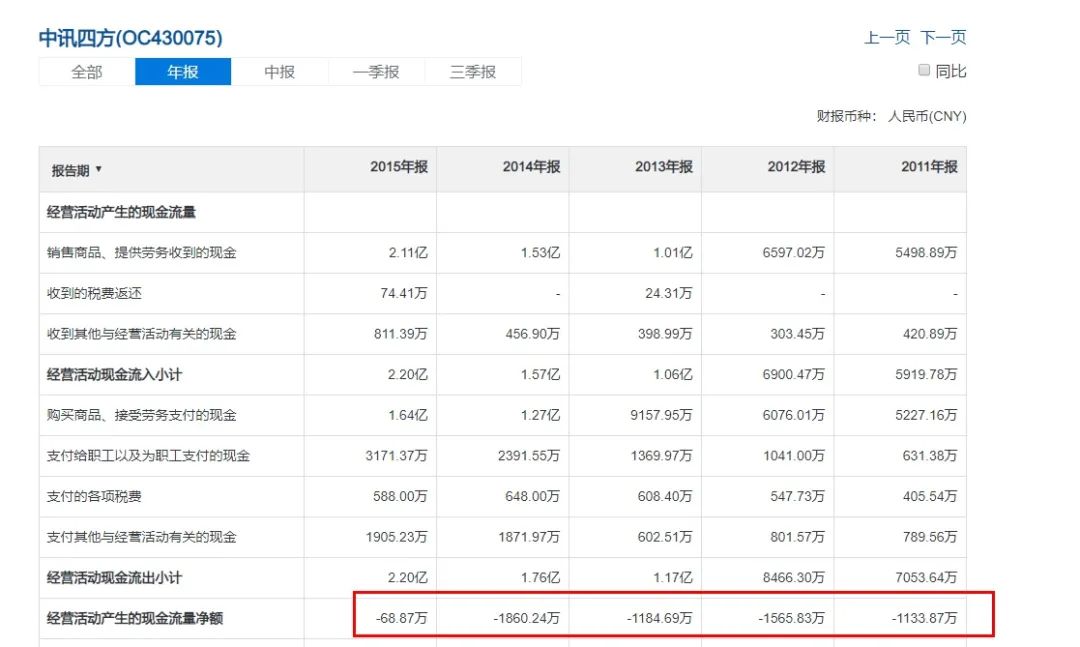Click row label 购买商品、接受劳务支付的现金

141,415
